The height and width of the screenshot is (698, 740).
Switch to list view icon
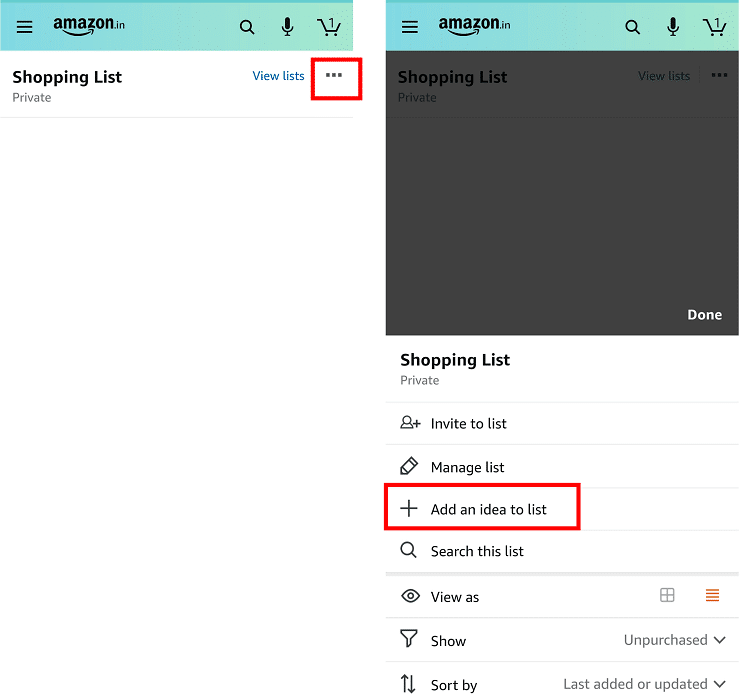[712, 595]
